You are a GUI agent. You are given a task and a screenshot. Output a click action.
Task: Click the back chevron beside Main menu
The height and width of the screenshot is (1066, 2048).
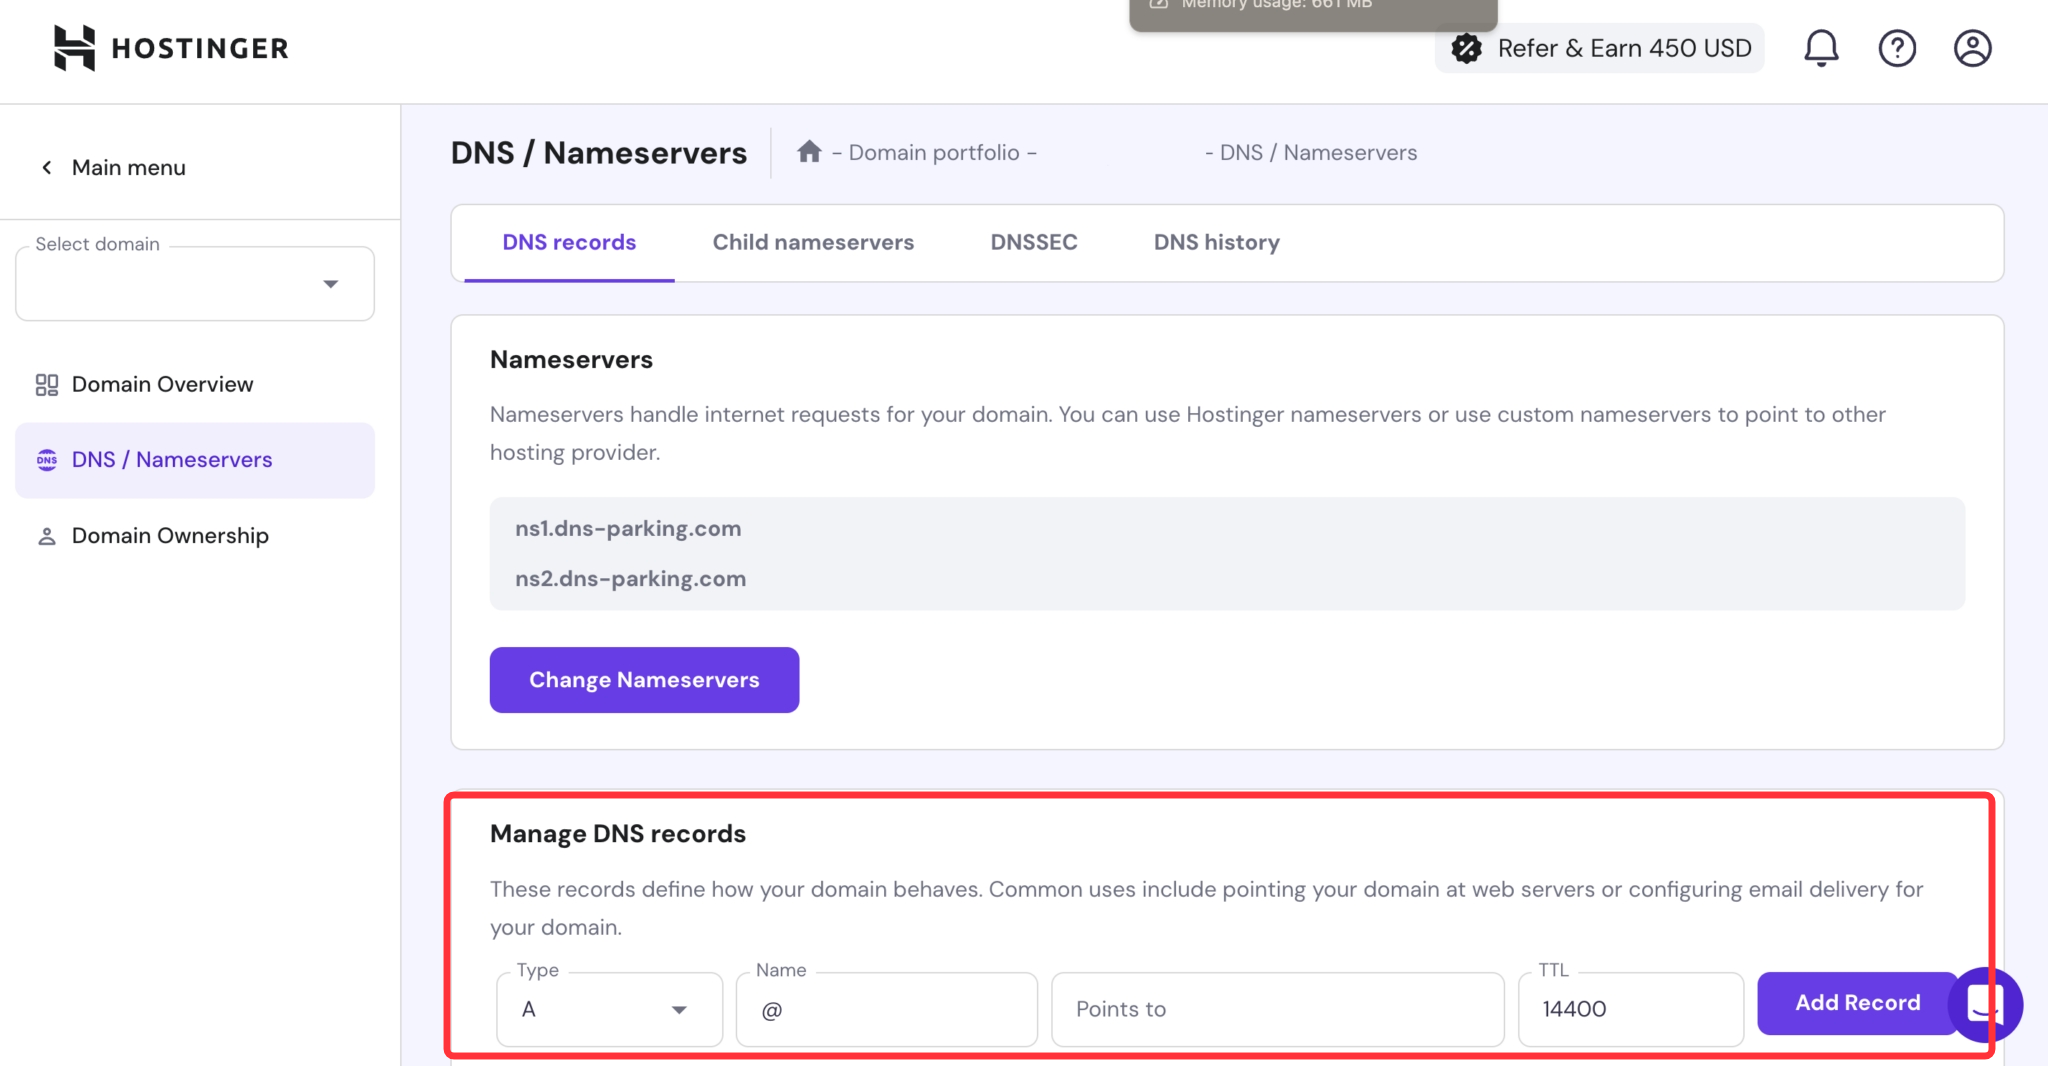(46, 167)
